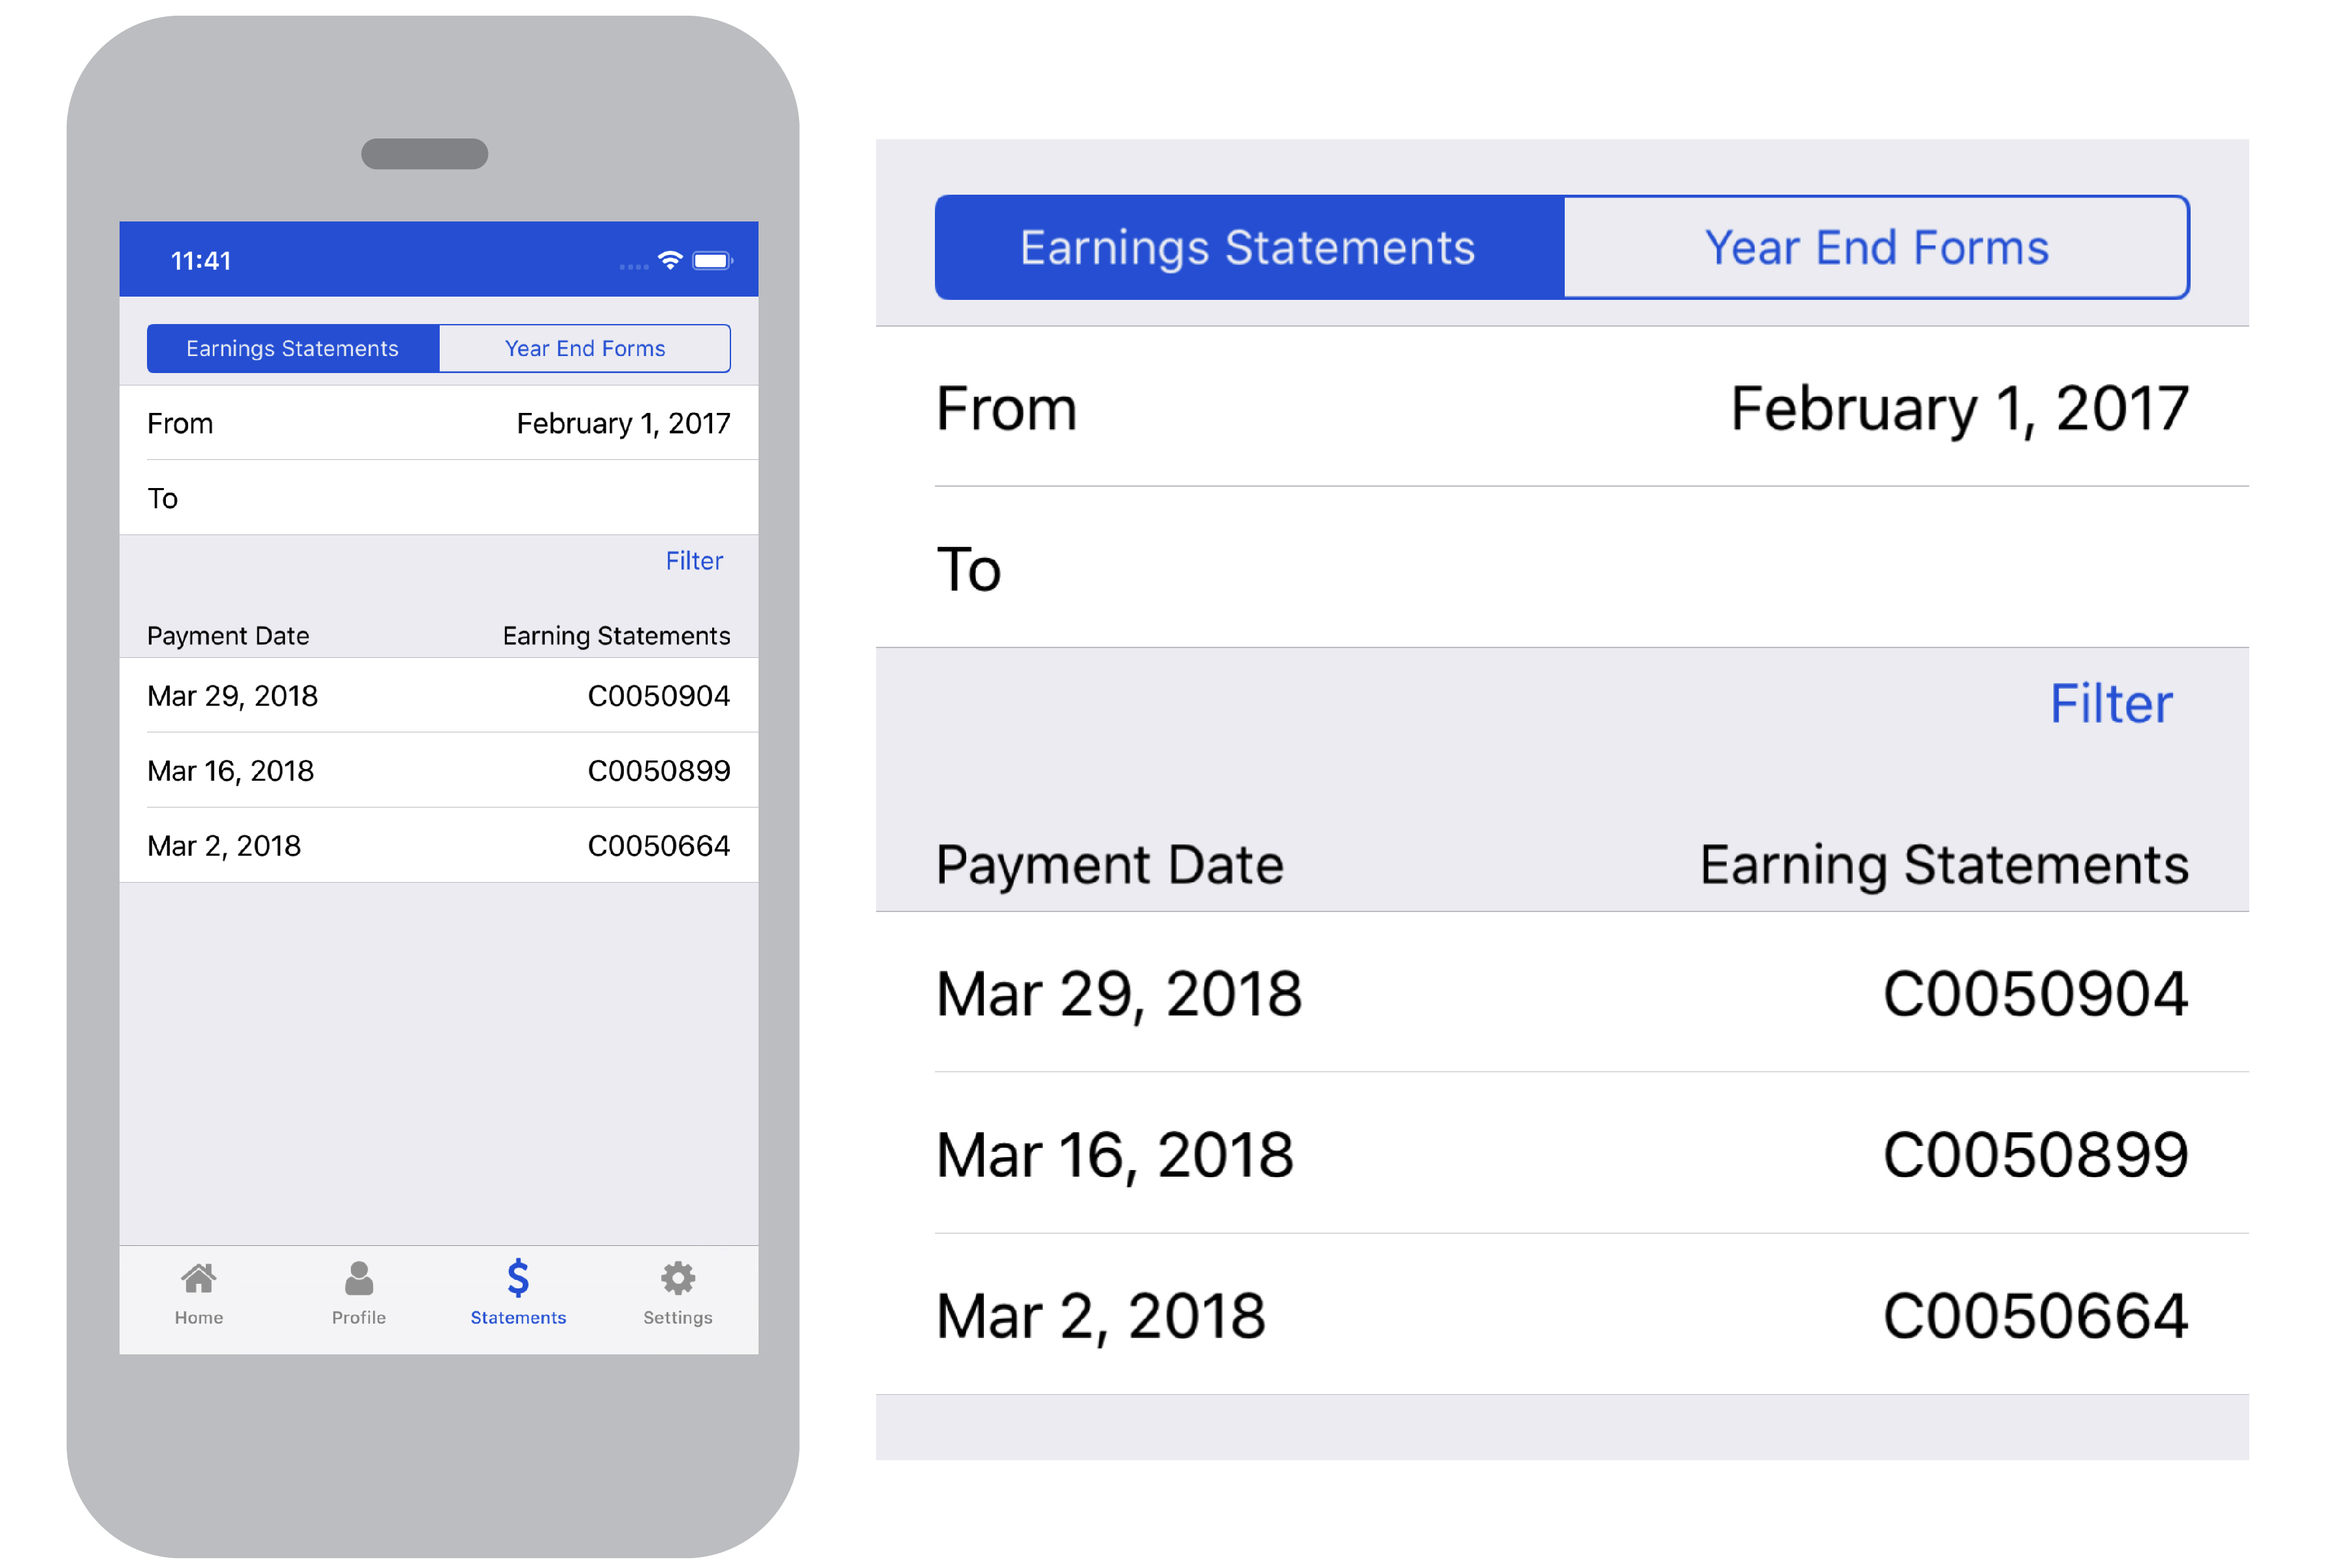Tap Payment Date header on the phone
Image resolution: width=2352 pixels, height=1568 pixels.
pos(228,636)
